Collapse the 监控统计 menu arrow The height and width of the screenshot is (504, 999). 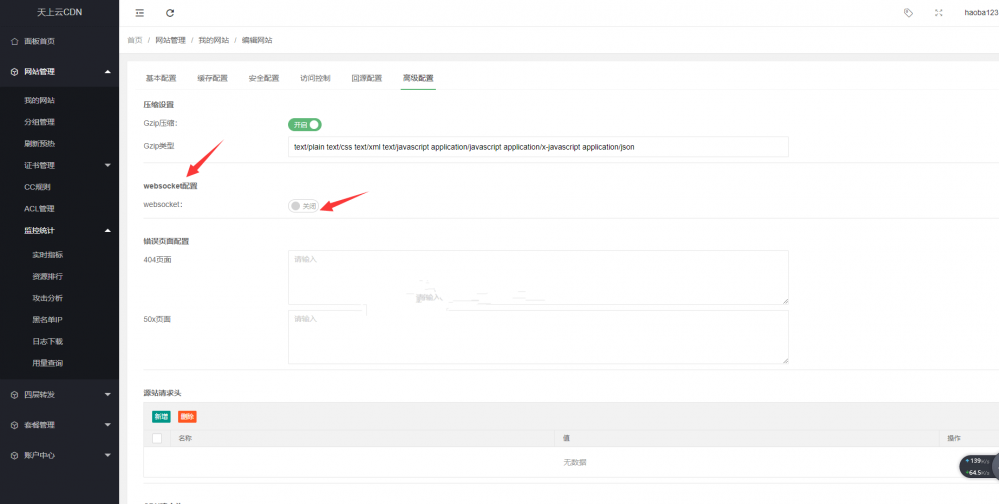pyautogui.click(x=108, y=231)
